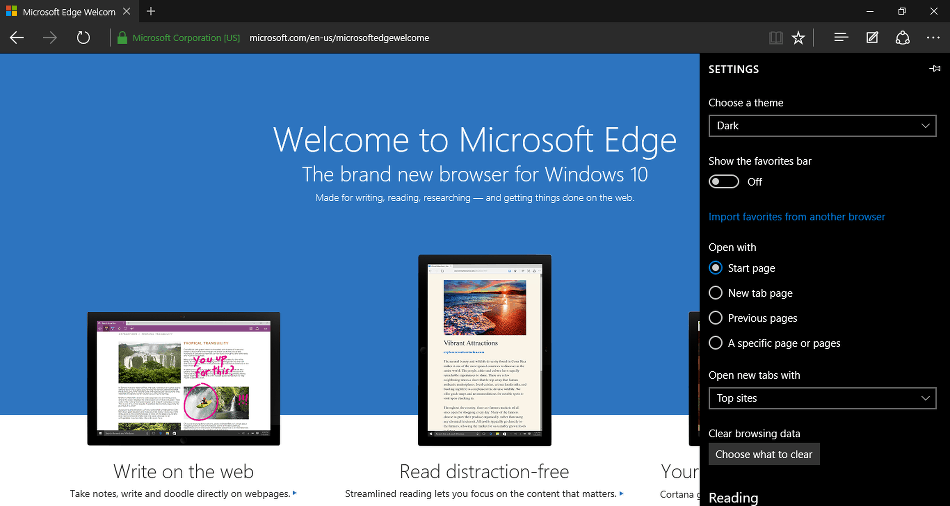Add page to favorites with star icon
Image resolution: width=950 pixels, height=506 pixels.
click(798, 38)
